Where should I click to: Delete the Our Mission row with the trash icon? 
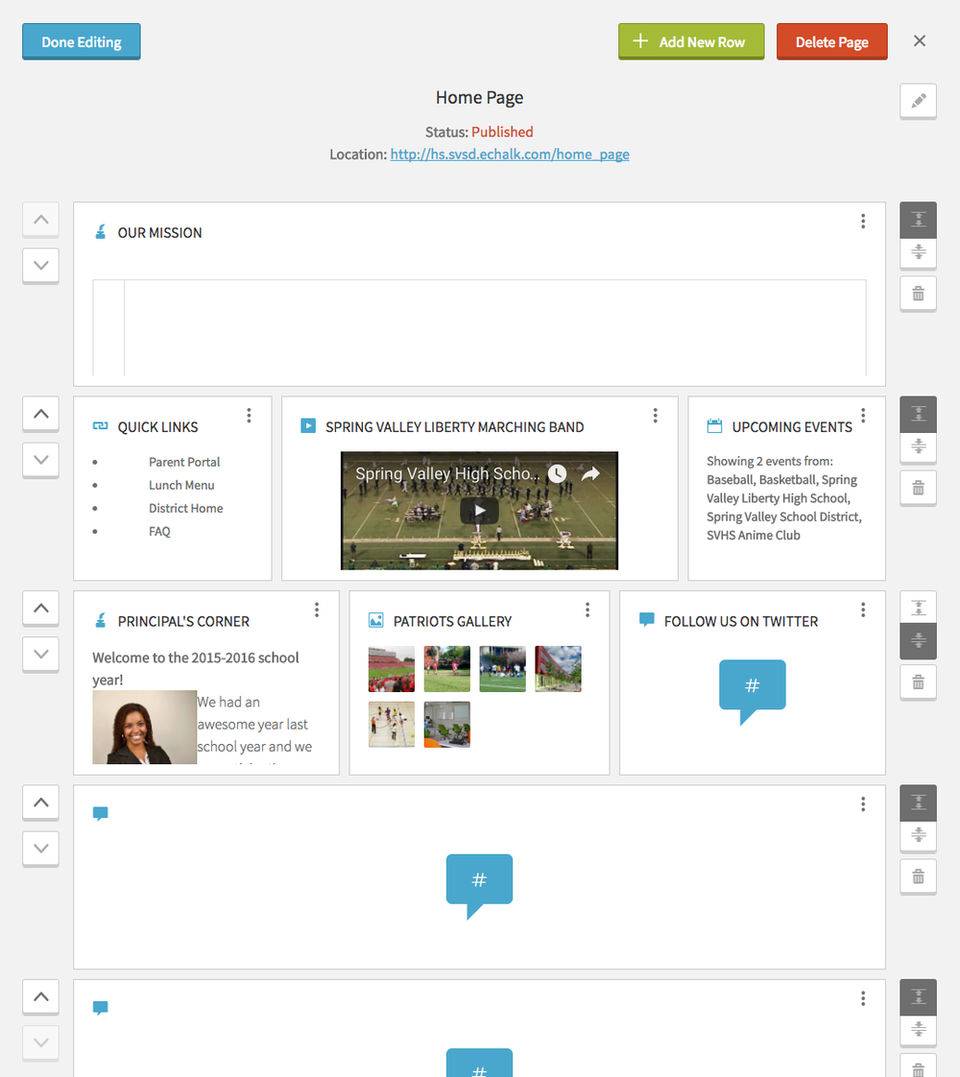coord(918,294)
